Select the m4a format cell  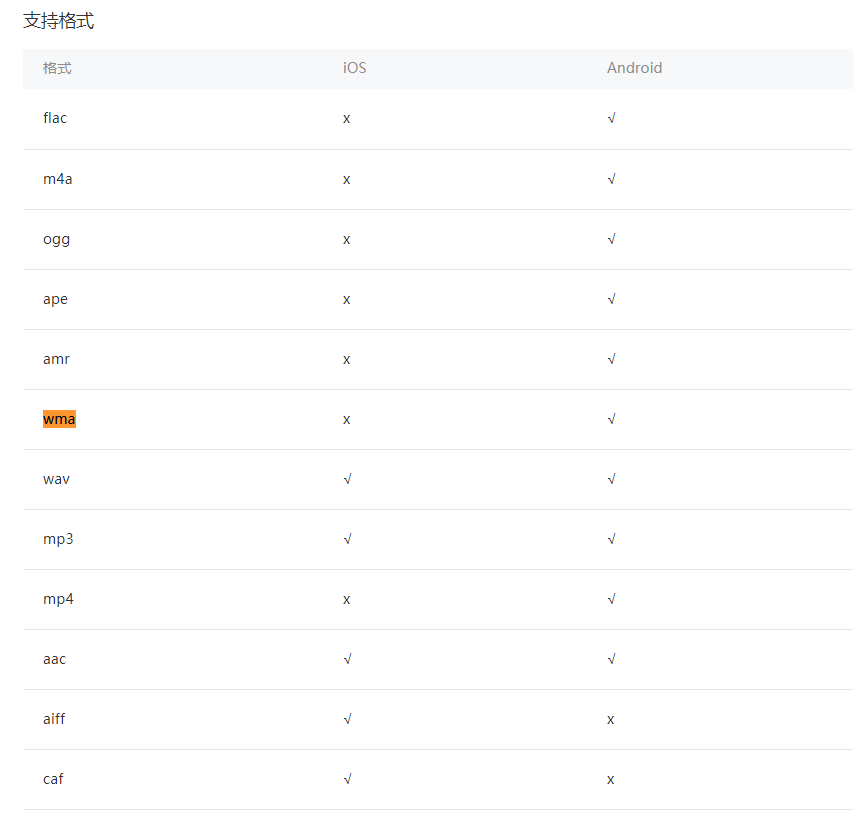58,179
